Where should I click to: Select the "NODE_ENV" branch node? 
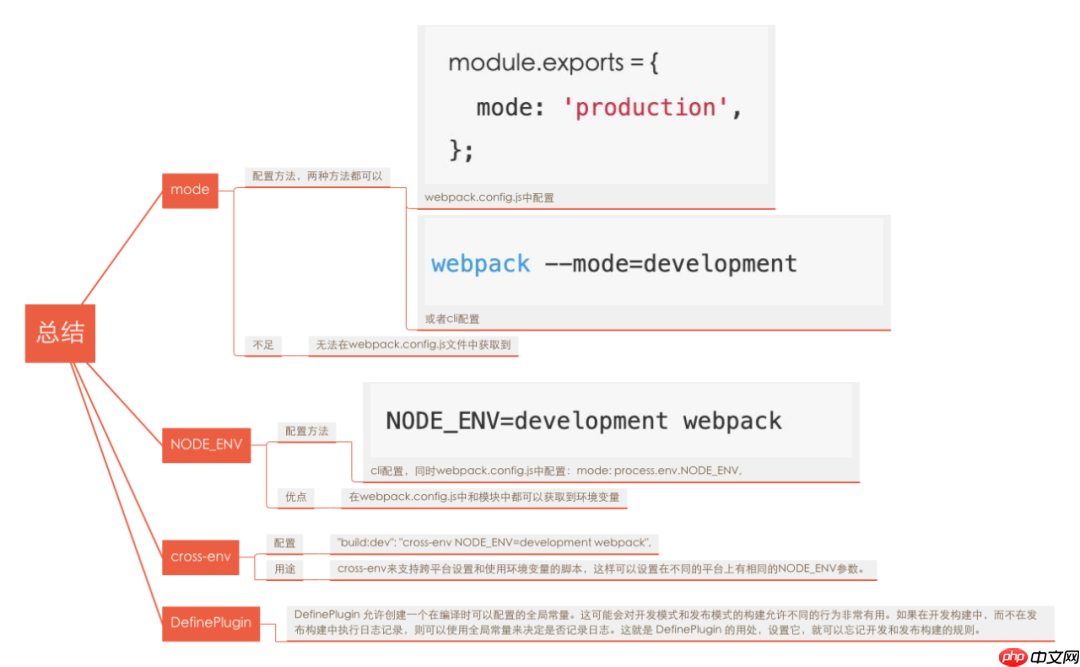(207, 445)
